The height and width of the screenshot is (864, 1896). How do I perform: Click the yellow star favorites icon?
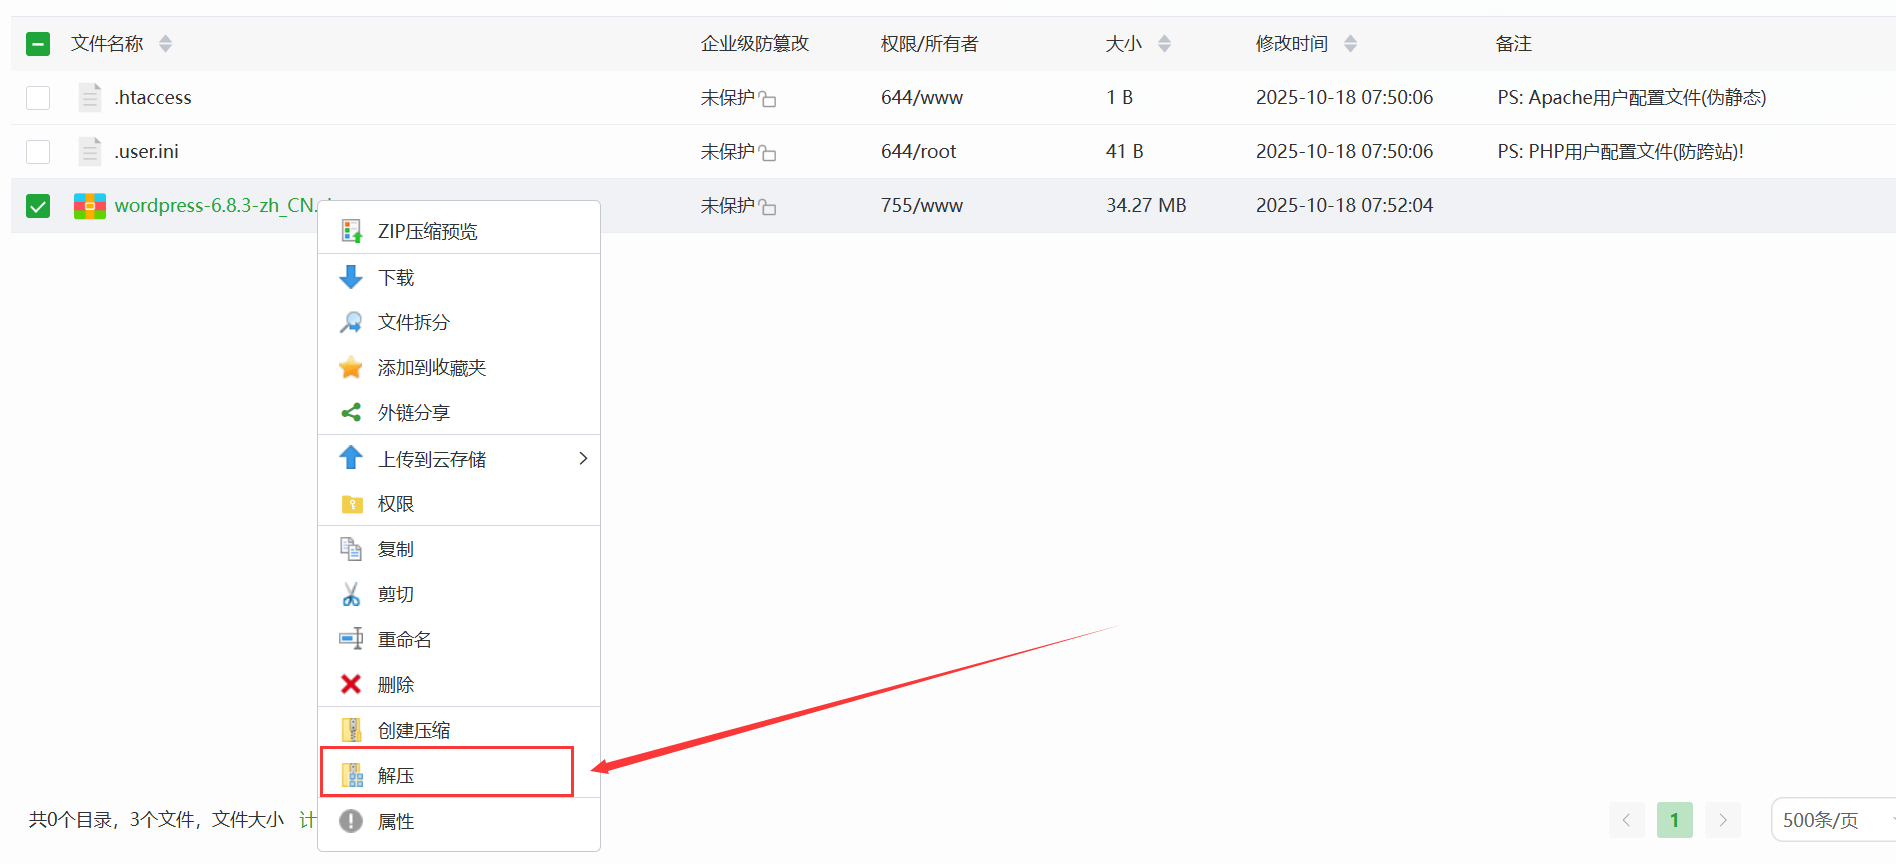click(351, 367)
